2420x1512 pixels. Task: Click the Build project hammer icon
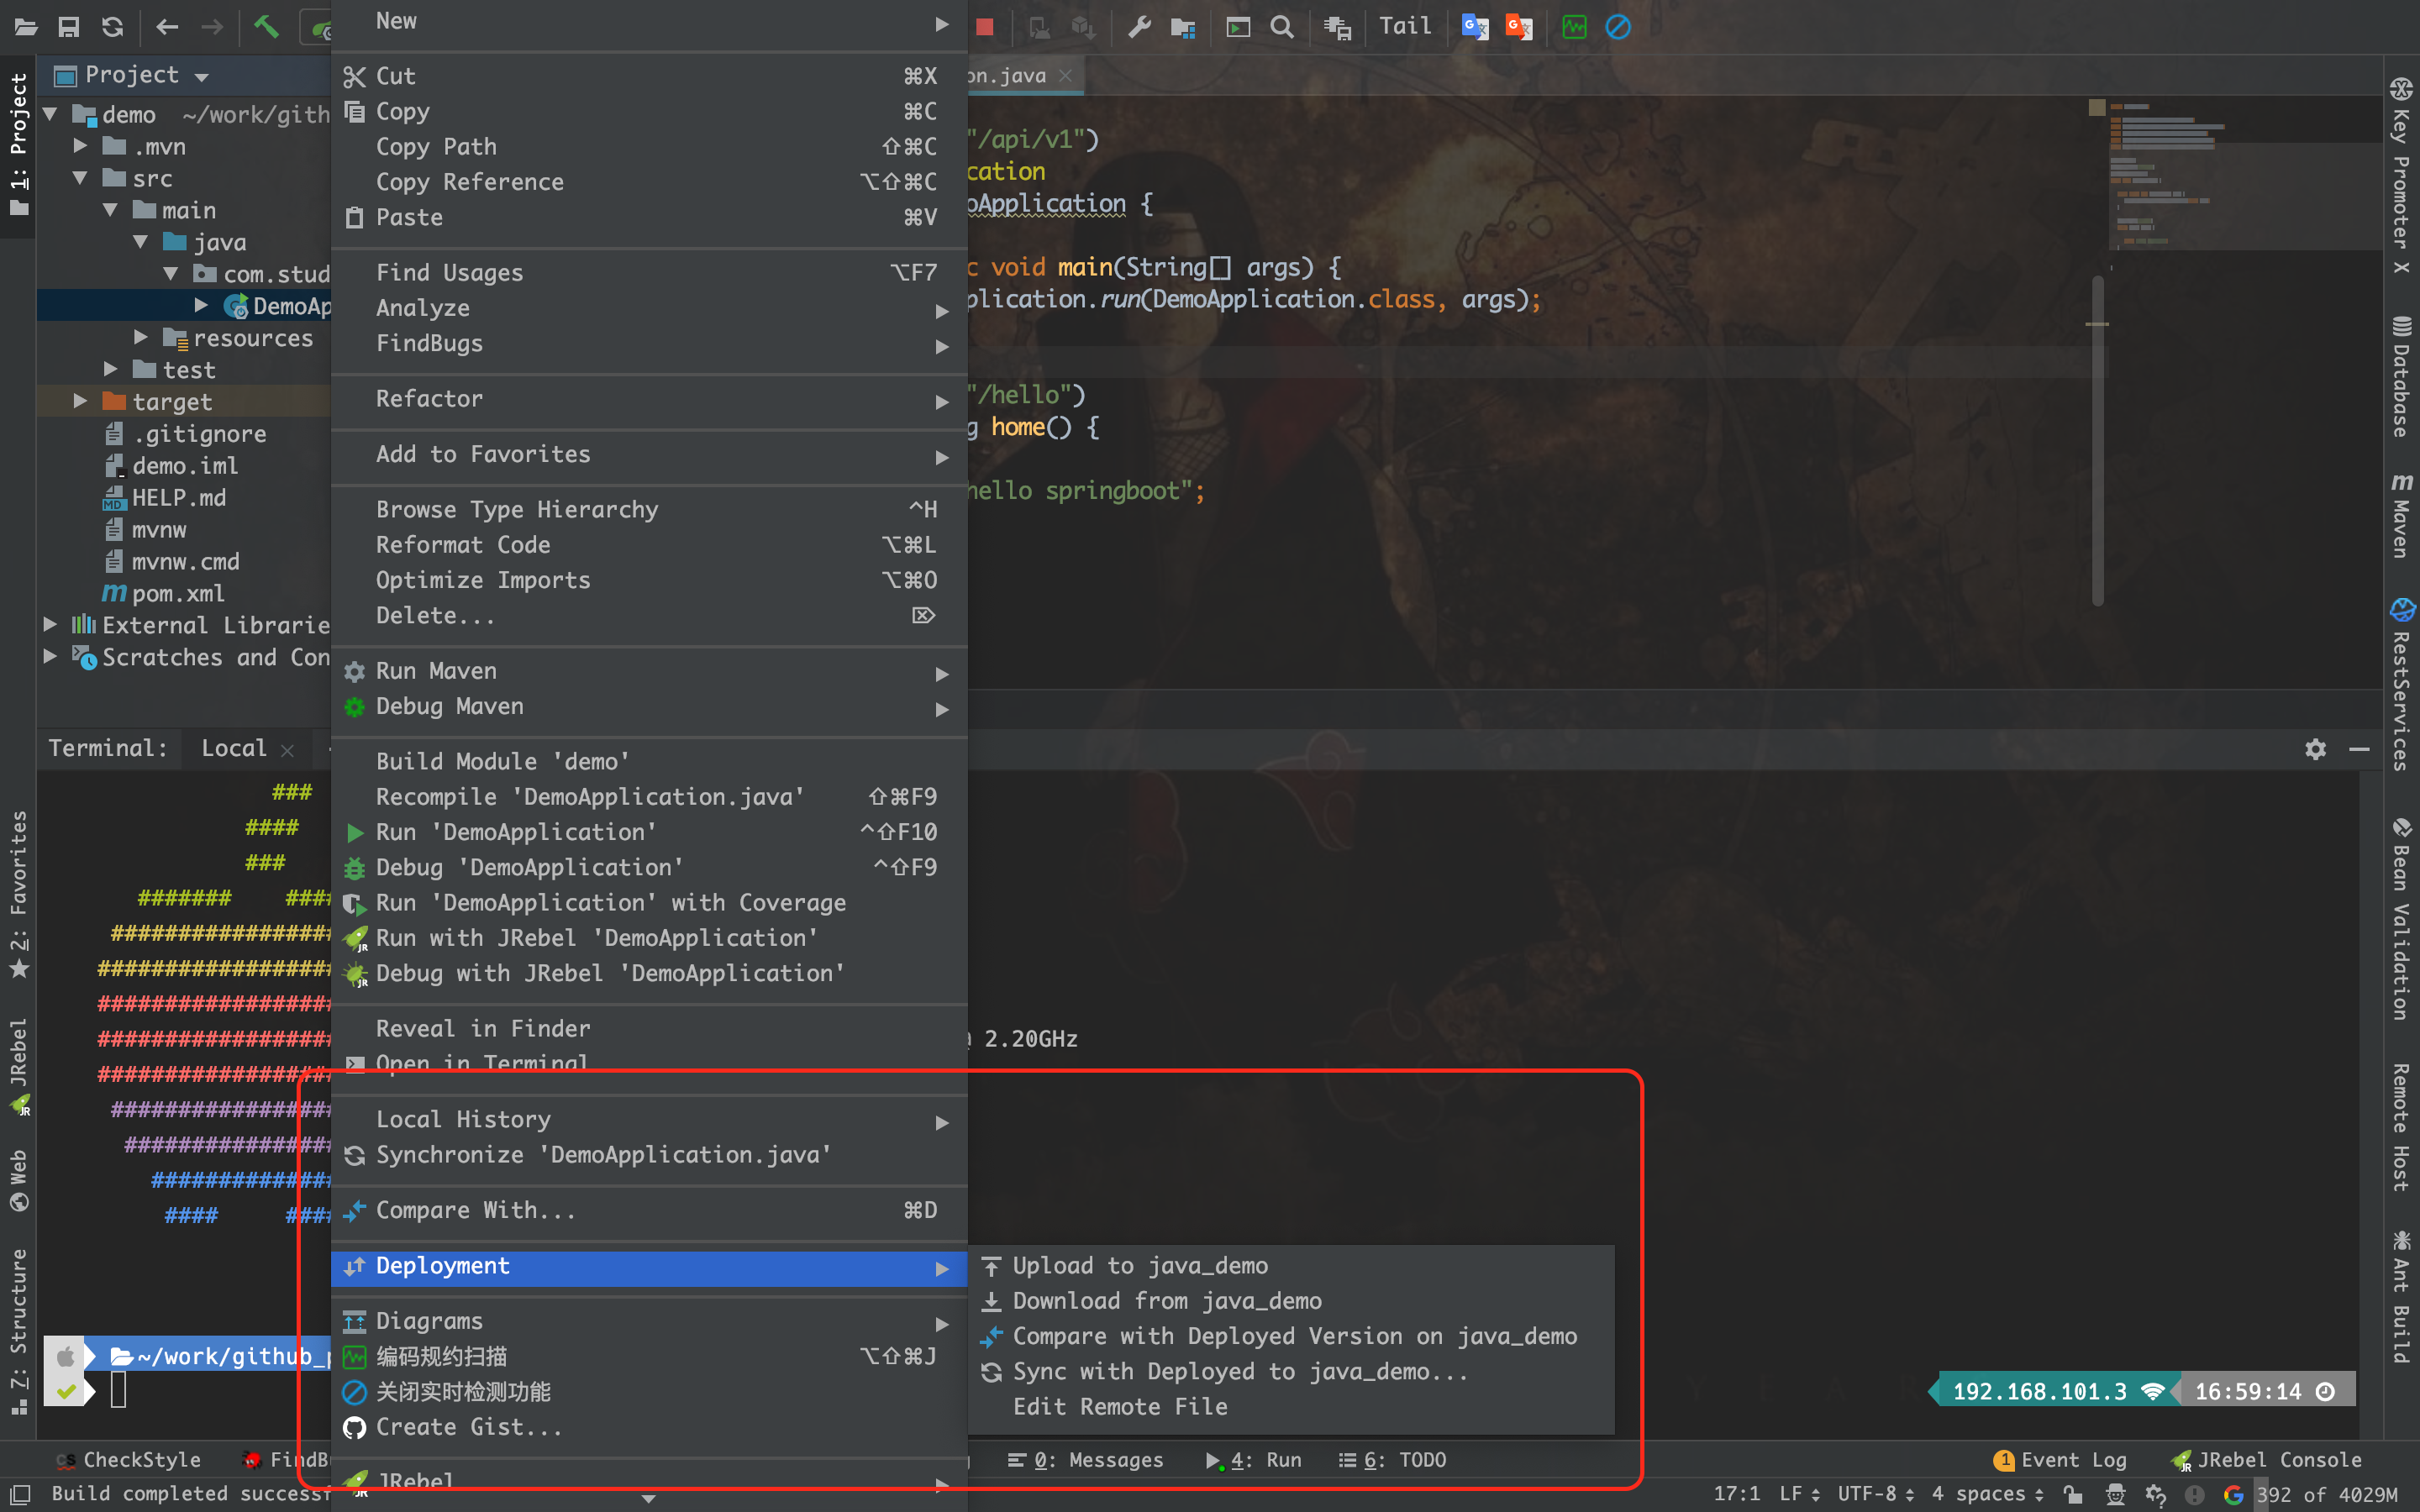(266, 27)
